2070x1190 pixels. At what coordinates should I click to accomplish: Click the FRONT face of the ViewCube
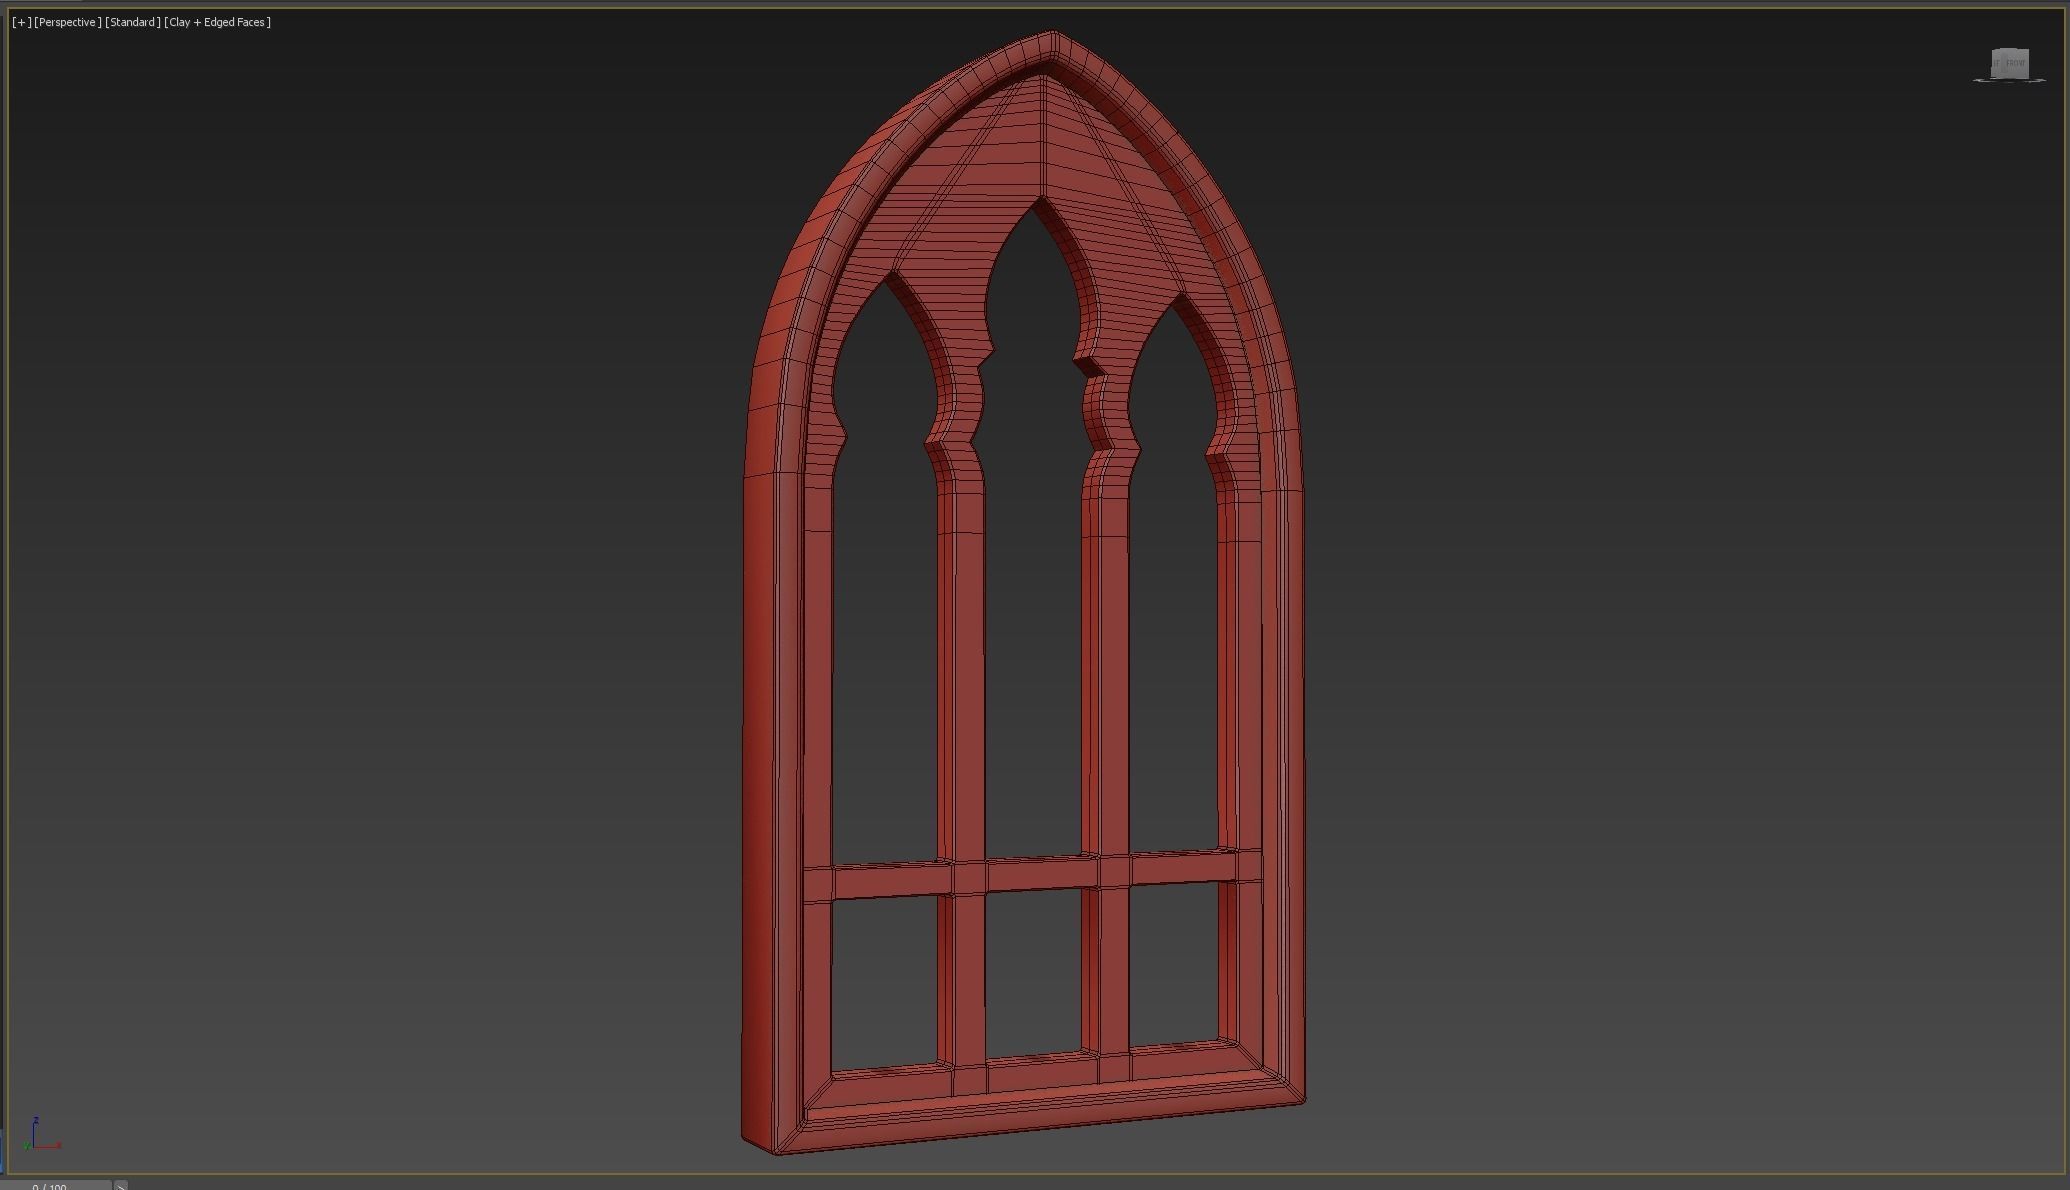coord(2016,63)
